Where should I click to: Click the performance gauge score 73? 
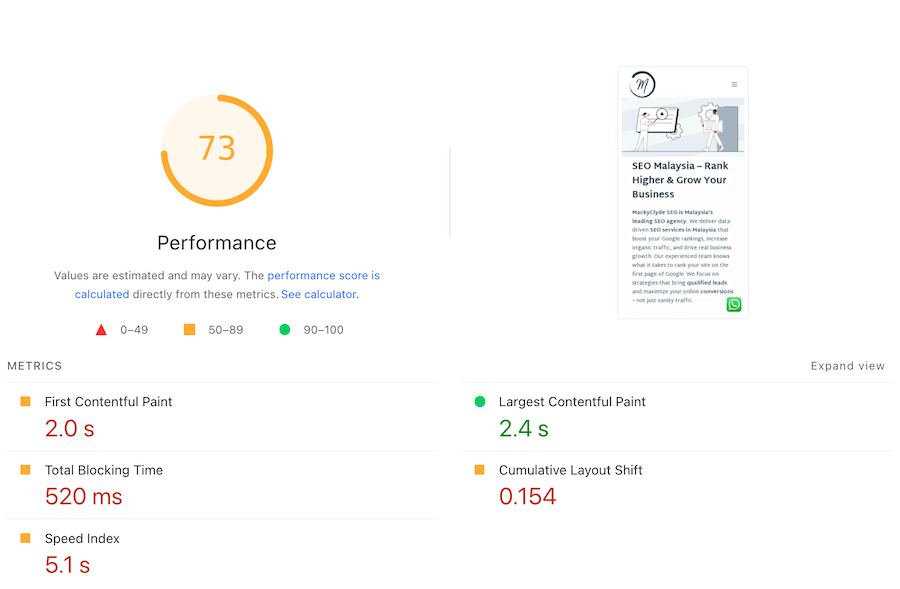coord(217,149)
